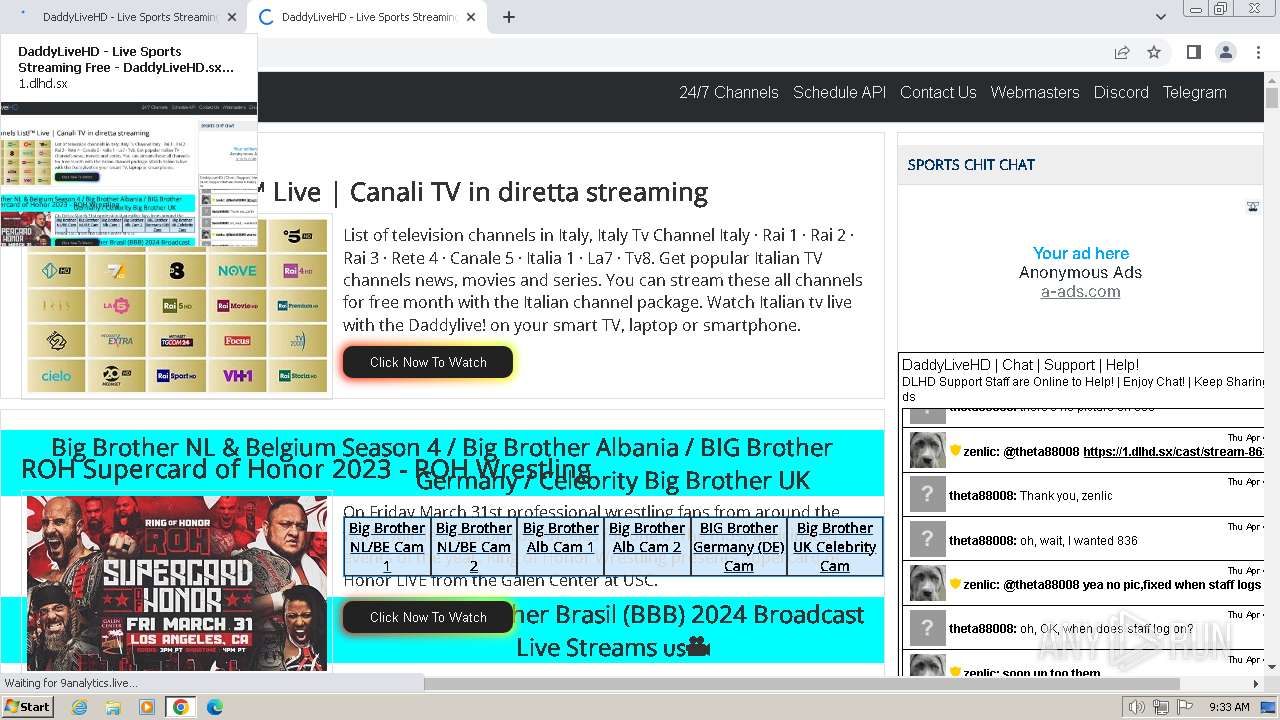Click the NOVE channel logo

[x=237, y=270]
